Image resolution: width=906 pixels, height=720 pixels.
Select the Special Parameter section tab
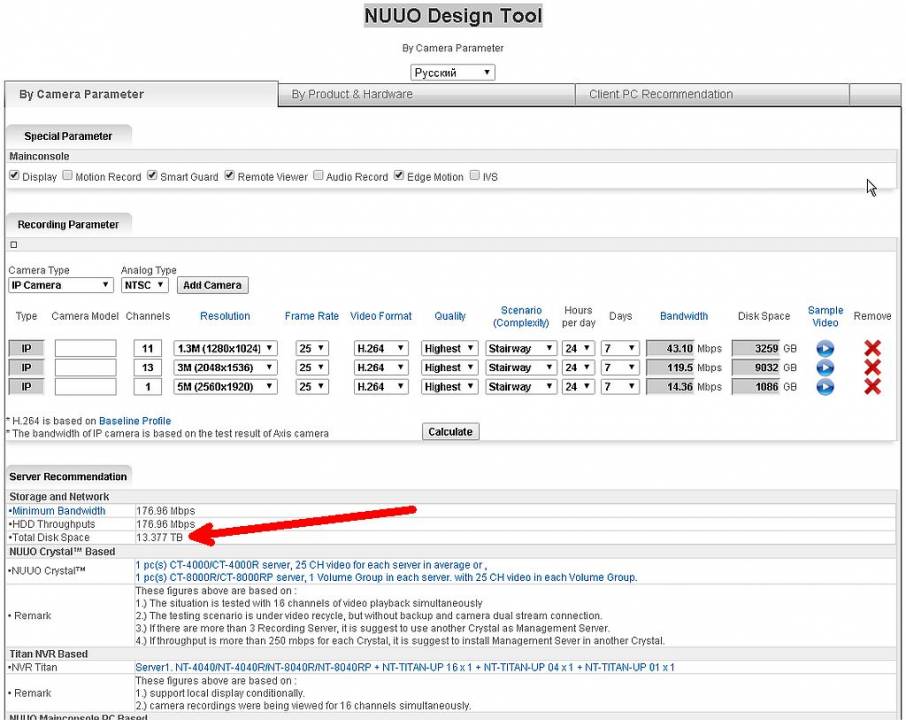68,136
